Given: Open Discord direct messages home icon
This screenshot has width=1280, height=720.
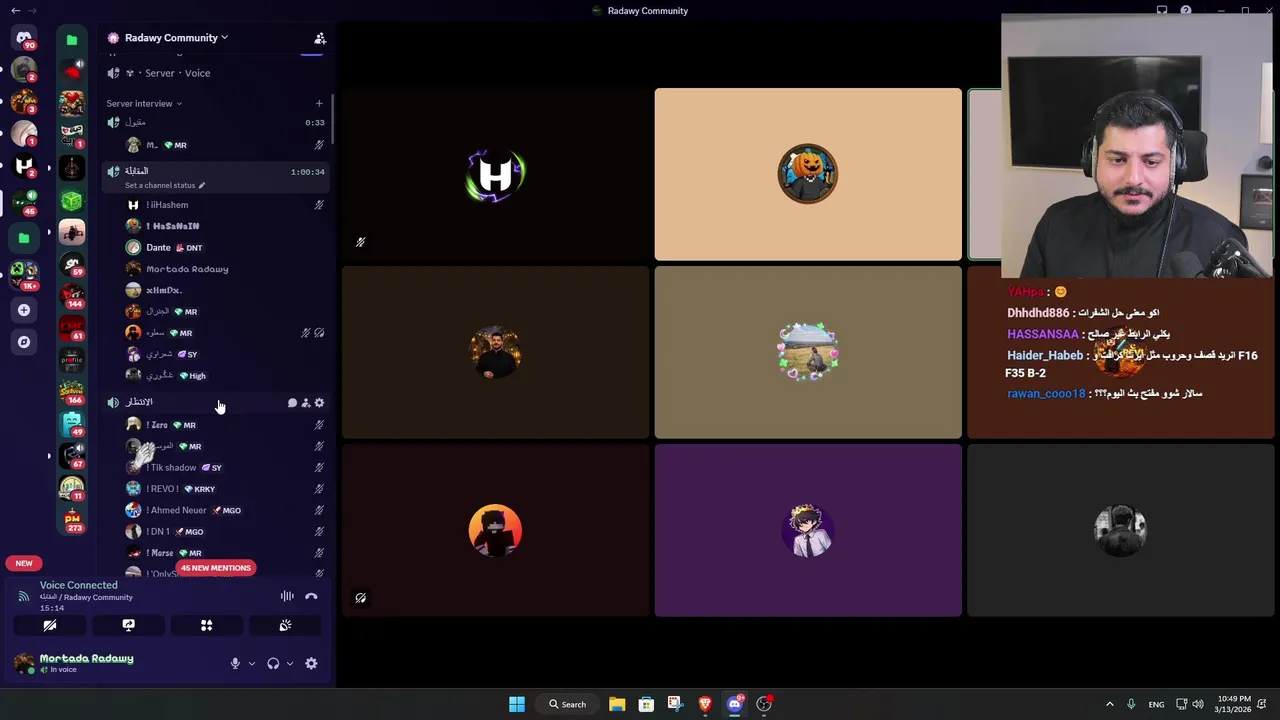Looking at the screenshot, I should tap(24, 39).
